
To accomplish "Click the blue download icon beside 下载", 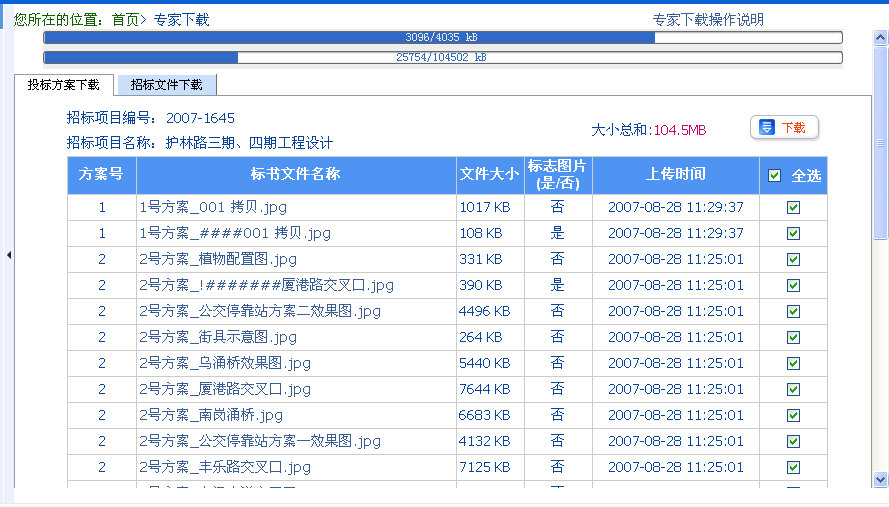I will [x=767, y=128].
